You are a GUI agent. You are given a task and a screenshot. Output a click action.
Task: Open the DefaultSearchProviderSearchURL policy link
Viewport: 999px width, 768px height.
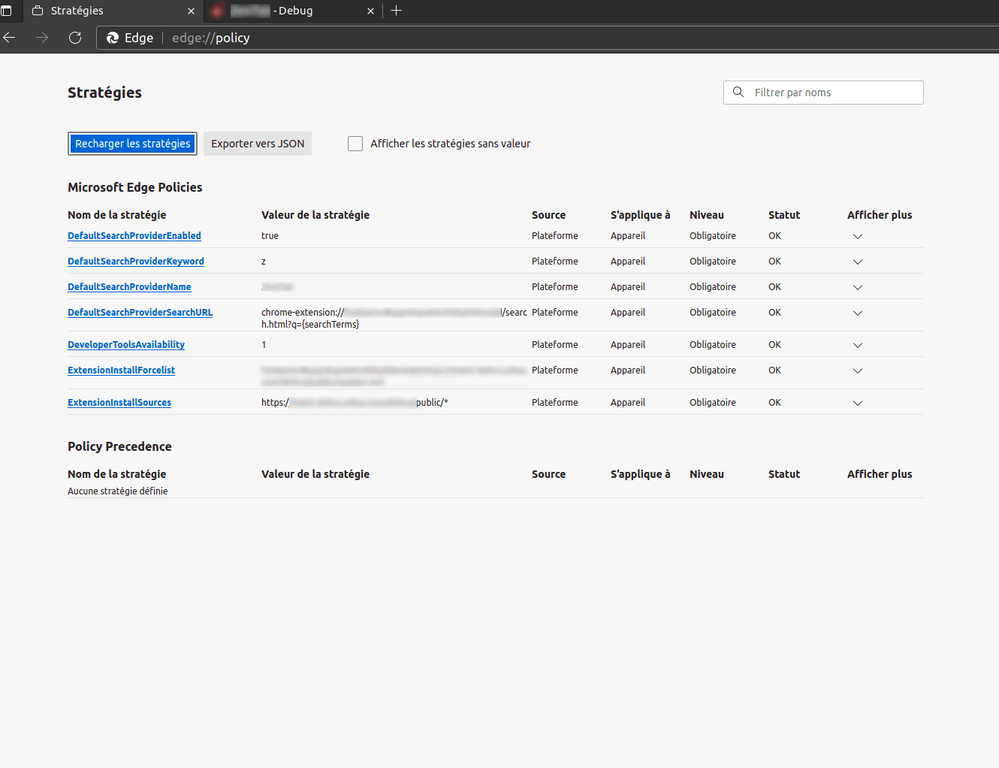[x=140, y=312]
